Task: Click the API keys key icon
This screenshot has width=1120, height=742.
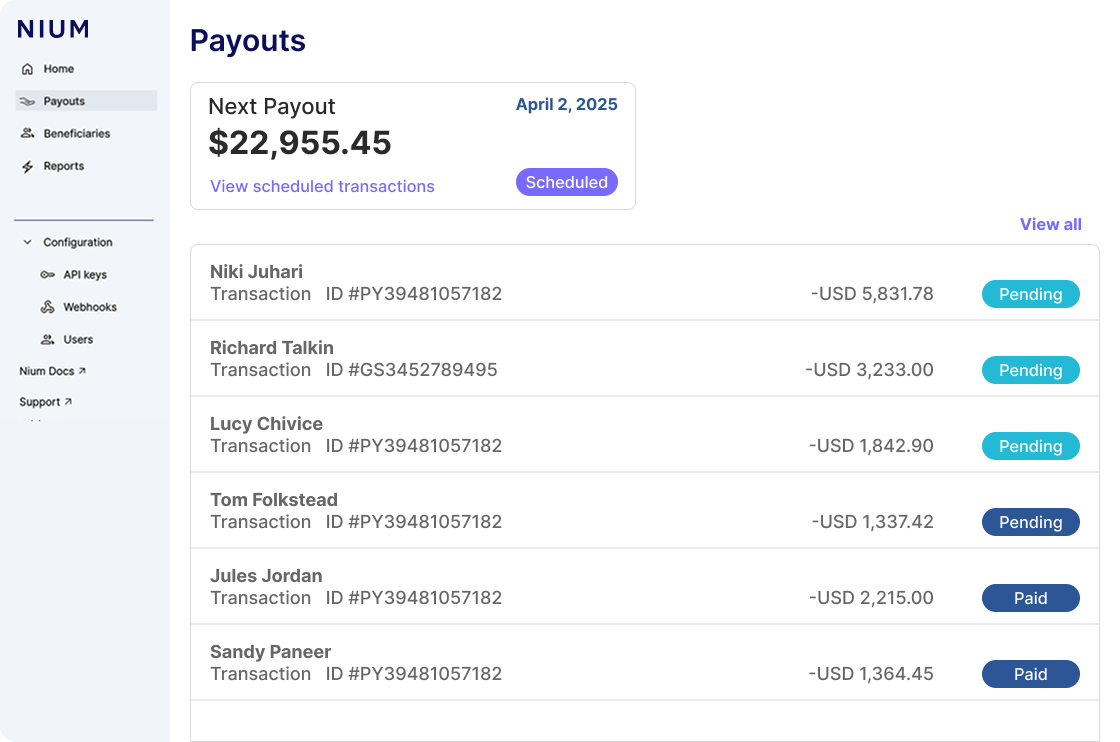Action: coord(47,274)
